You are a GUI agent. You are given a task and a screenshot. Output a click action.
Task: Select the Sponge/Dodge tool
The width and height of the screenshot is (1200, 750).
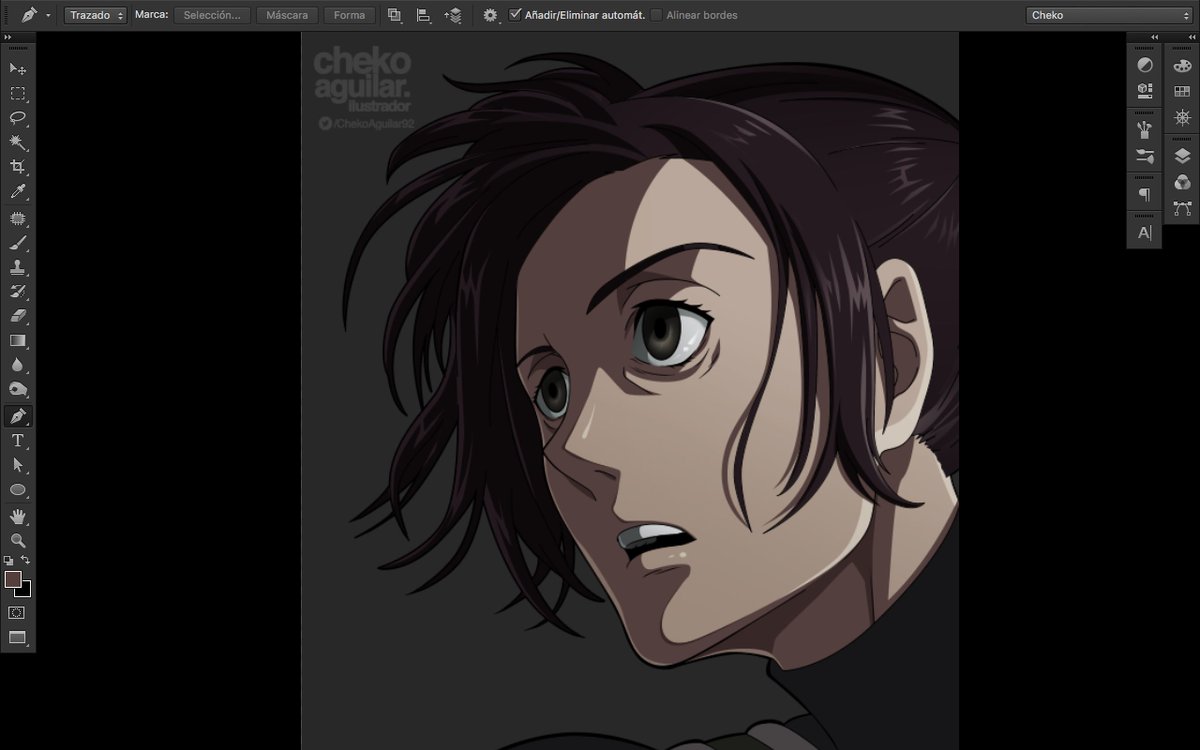[18, 390]
